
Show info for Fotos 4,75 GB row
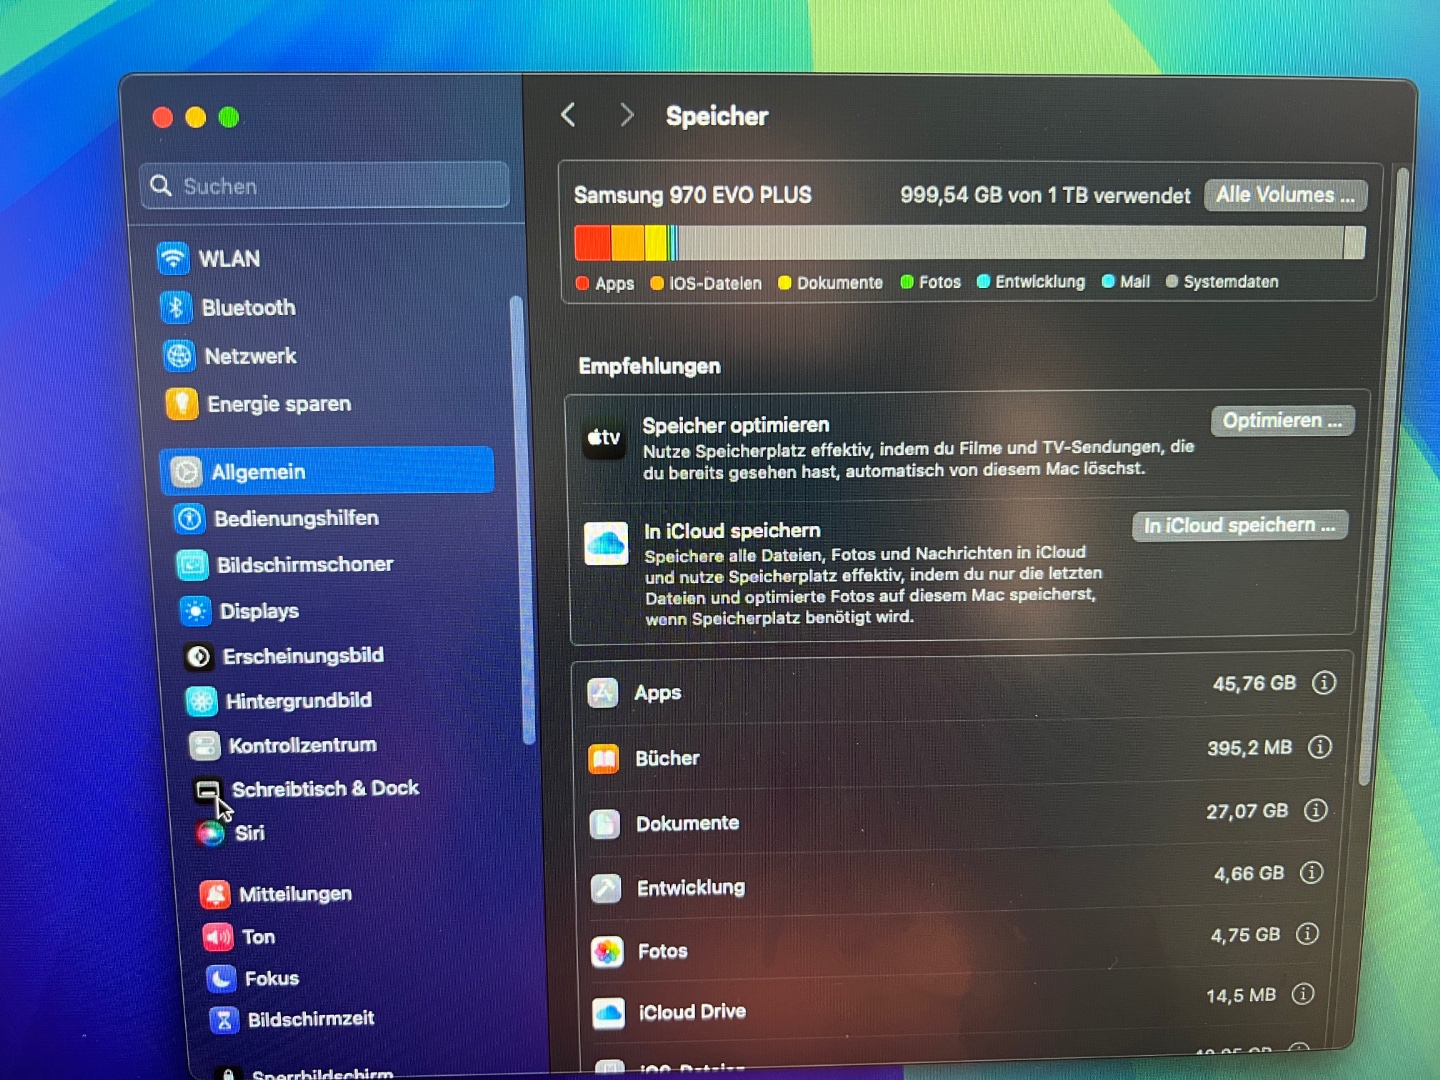coord(1307,934)
